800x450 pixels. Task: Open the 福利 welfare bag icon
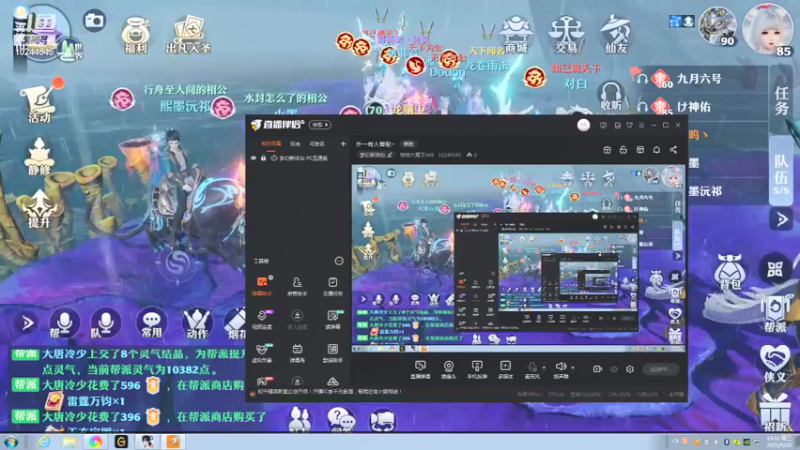(135, 34)
